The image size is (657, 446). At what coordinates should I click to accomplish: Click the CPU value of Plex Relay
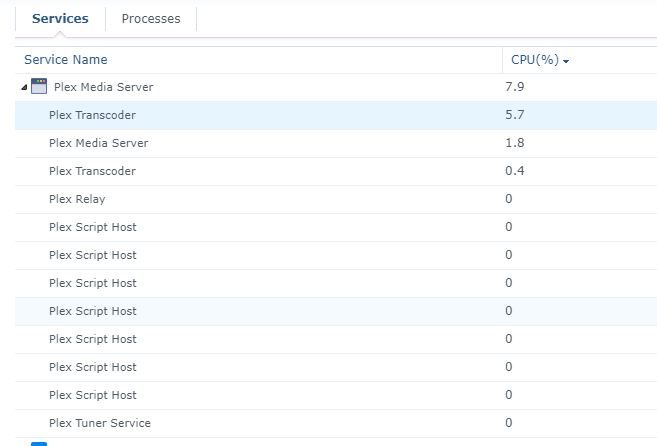509,199
